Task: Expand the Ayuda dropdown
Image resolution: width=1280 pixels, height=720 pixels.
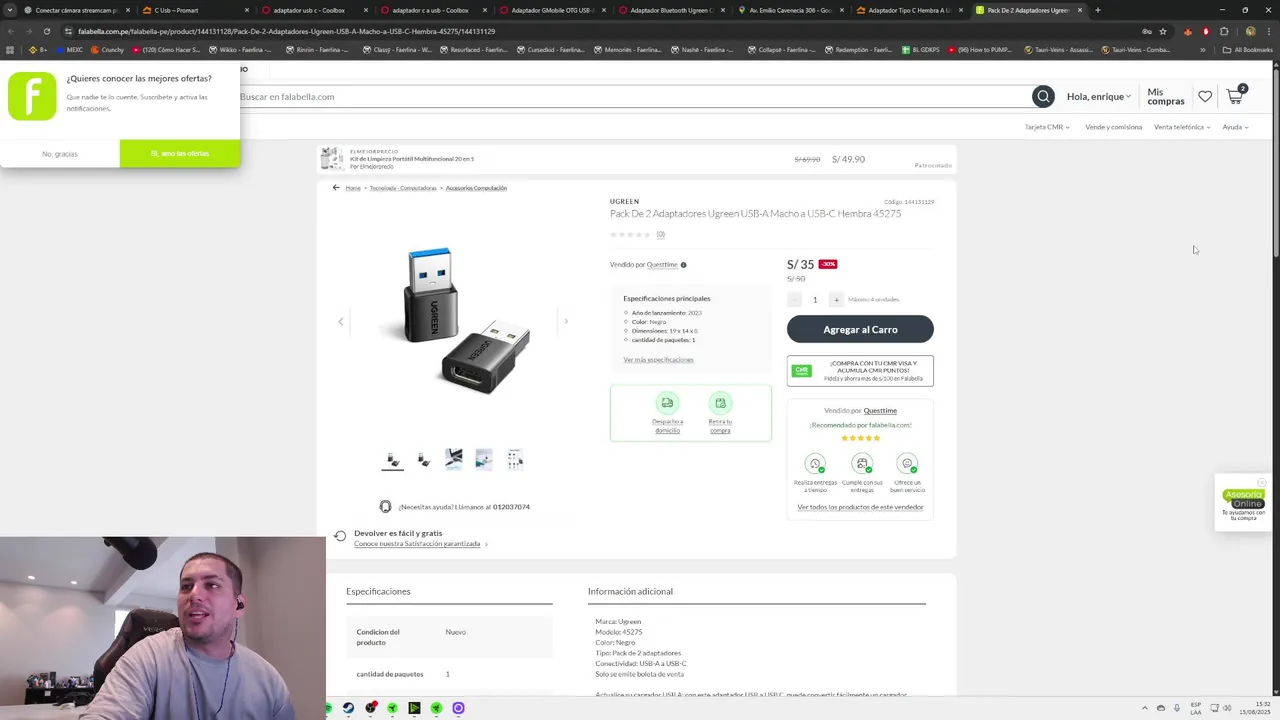Action: [x=1235, y=127]
